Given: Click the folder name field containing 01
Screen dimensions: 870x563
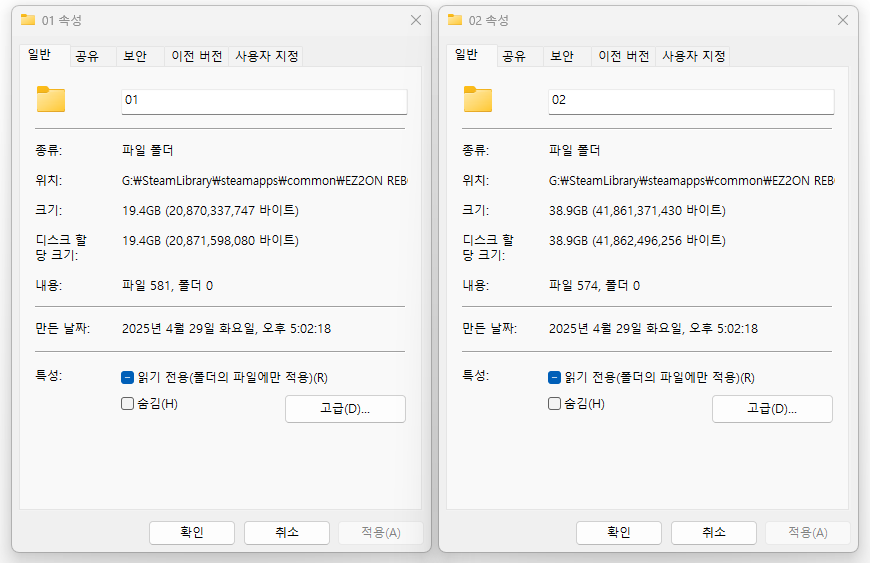Looking at the screenshot, I should 264,101.
